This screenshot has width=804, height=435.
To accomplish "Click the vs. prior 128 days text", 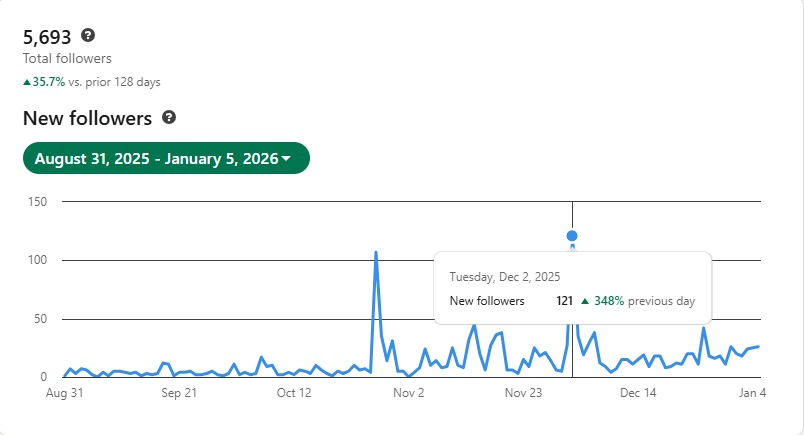I will tap(114, 82).
